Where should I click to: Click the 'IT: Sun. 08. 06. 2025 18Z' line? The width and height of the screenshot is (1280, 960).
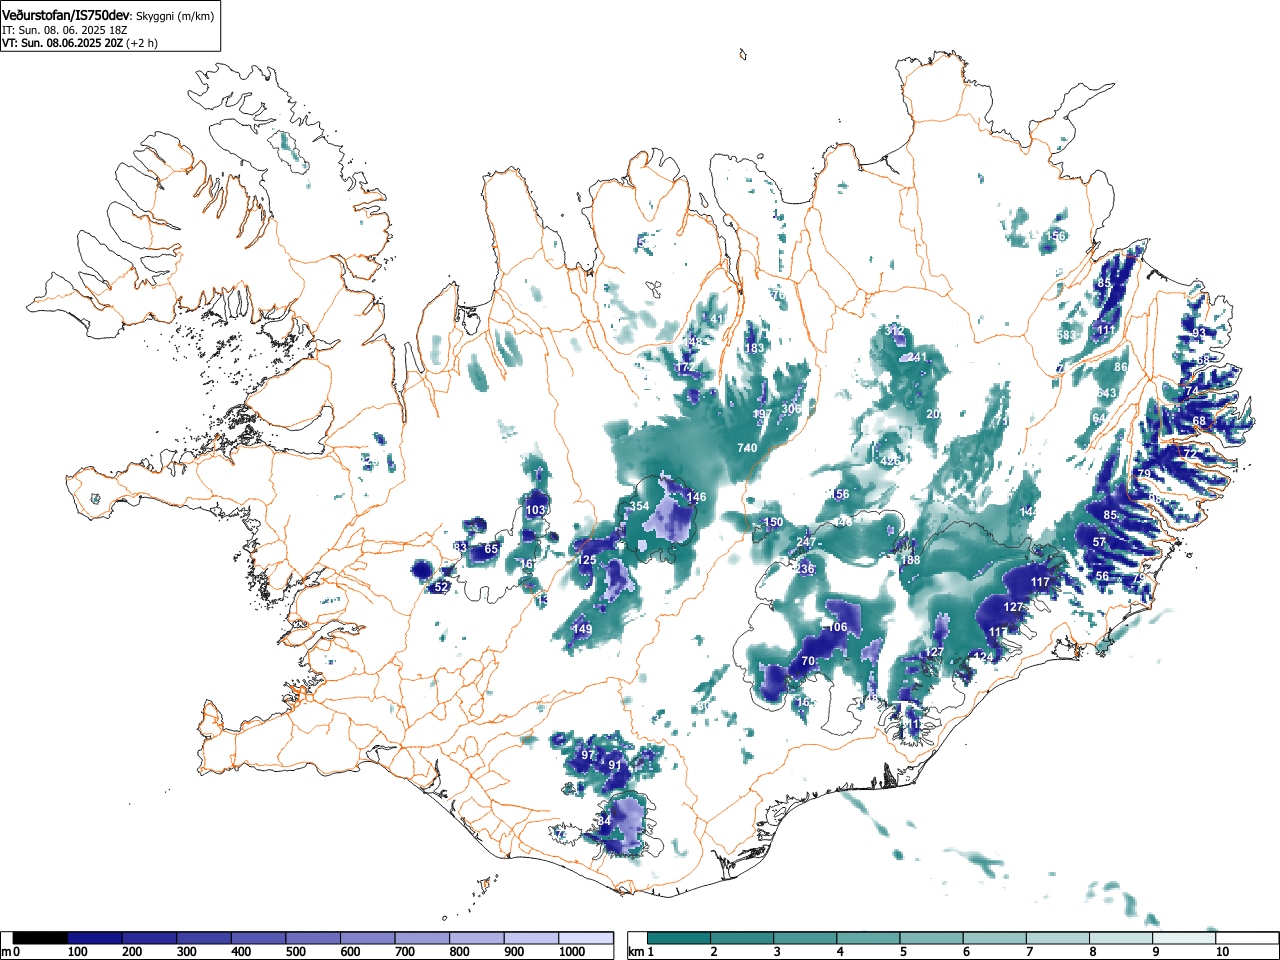[x=64, y=30]
